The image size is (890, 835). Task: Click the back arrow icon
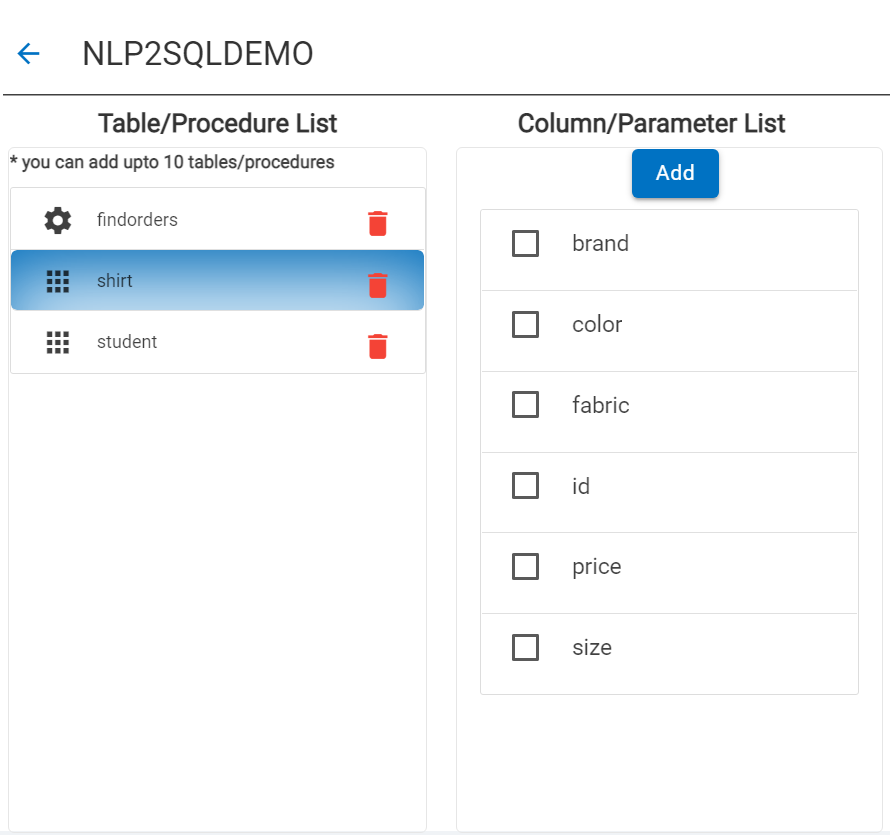coord(28,54)
